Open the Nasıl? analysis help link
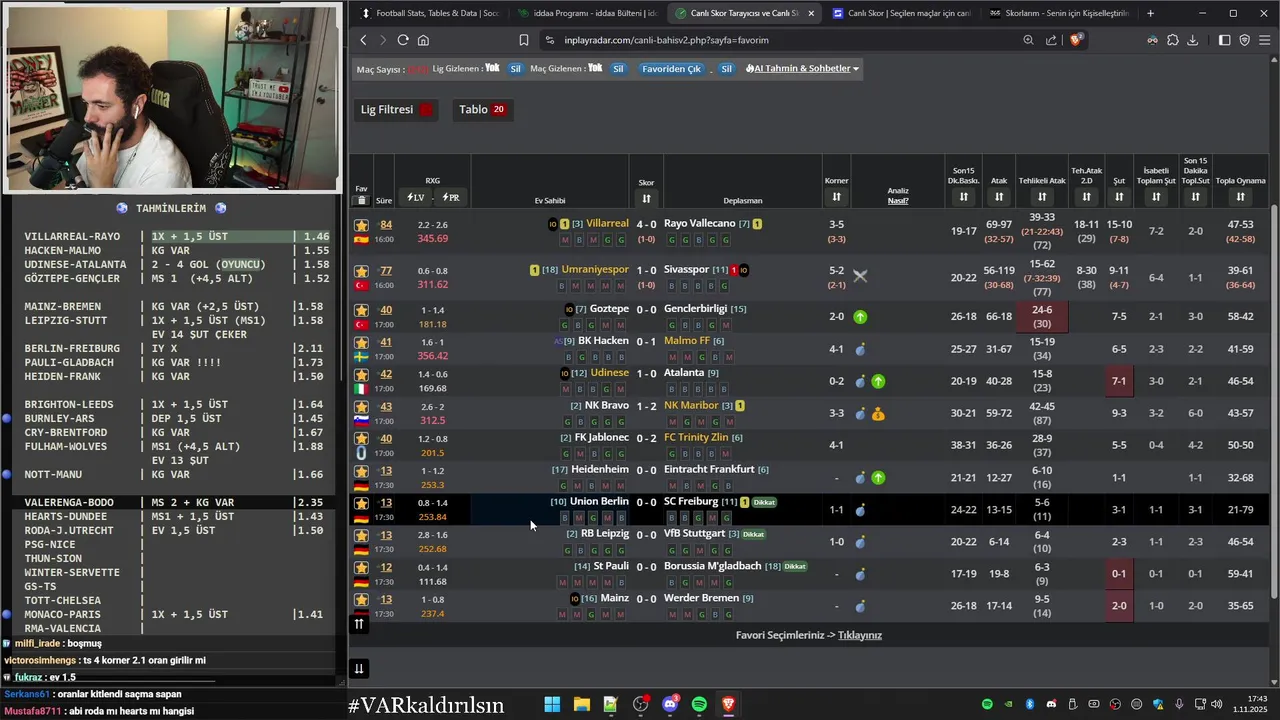 pos(898,200)
